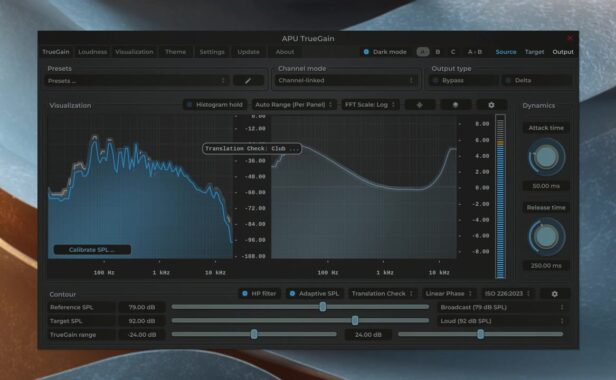
Task: Select Target monitoring
Action: coord(534,52)
